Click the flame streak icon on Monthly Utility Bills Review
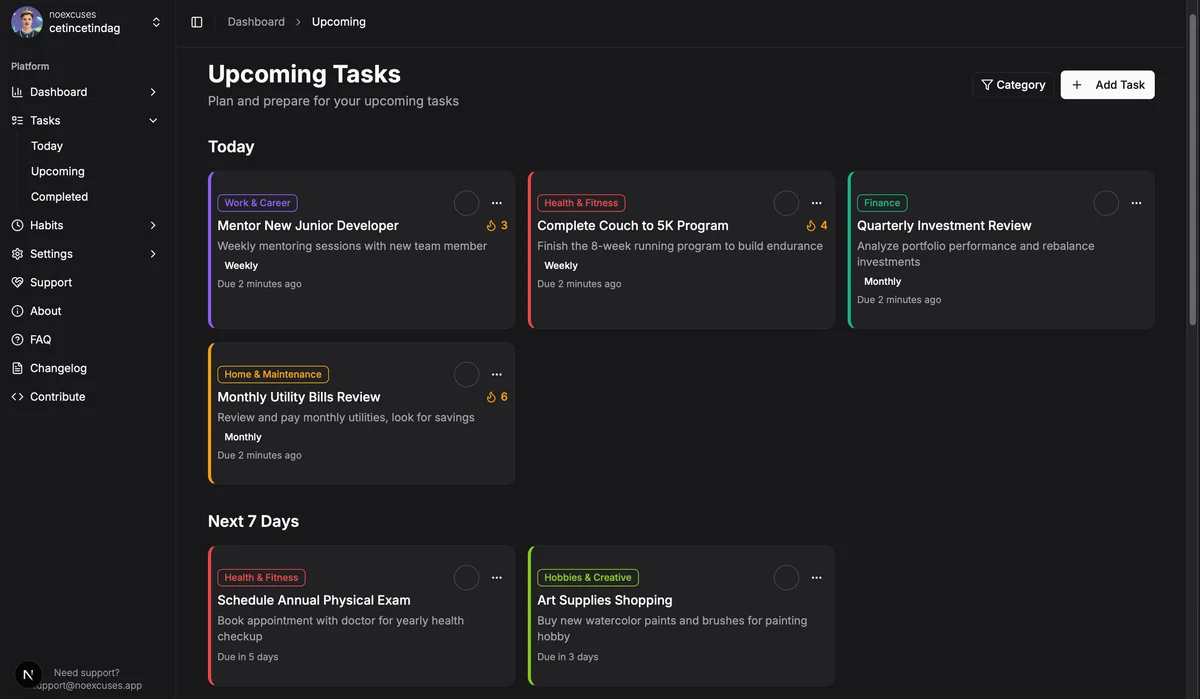The width and height of the screenshot is (1200, 699). [x=491, y=397]
